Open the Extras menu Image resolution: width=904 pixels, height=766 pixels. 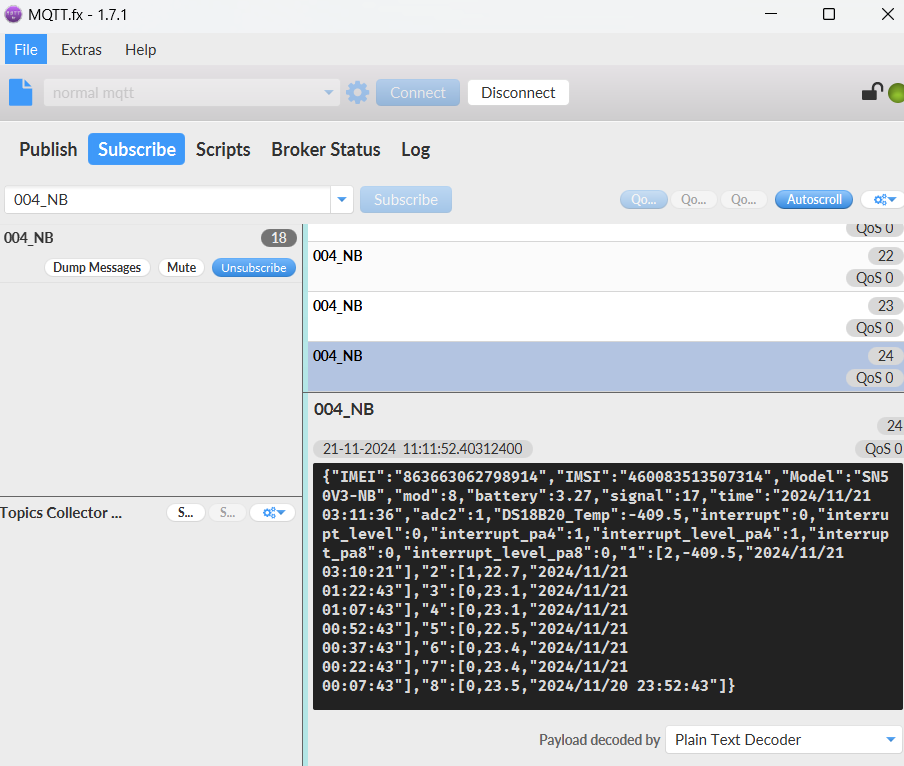pos(81,50)
